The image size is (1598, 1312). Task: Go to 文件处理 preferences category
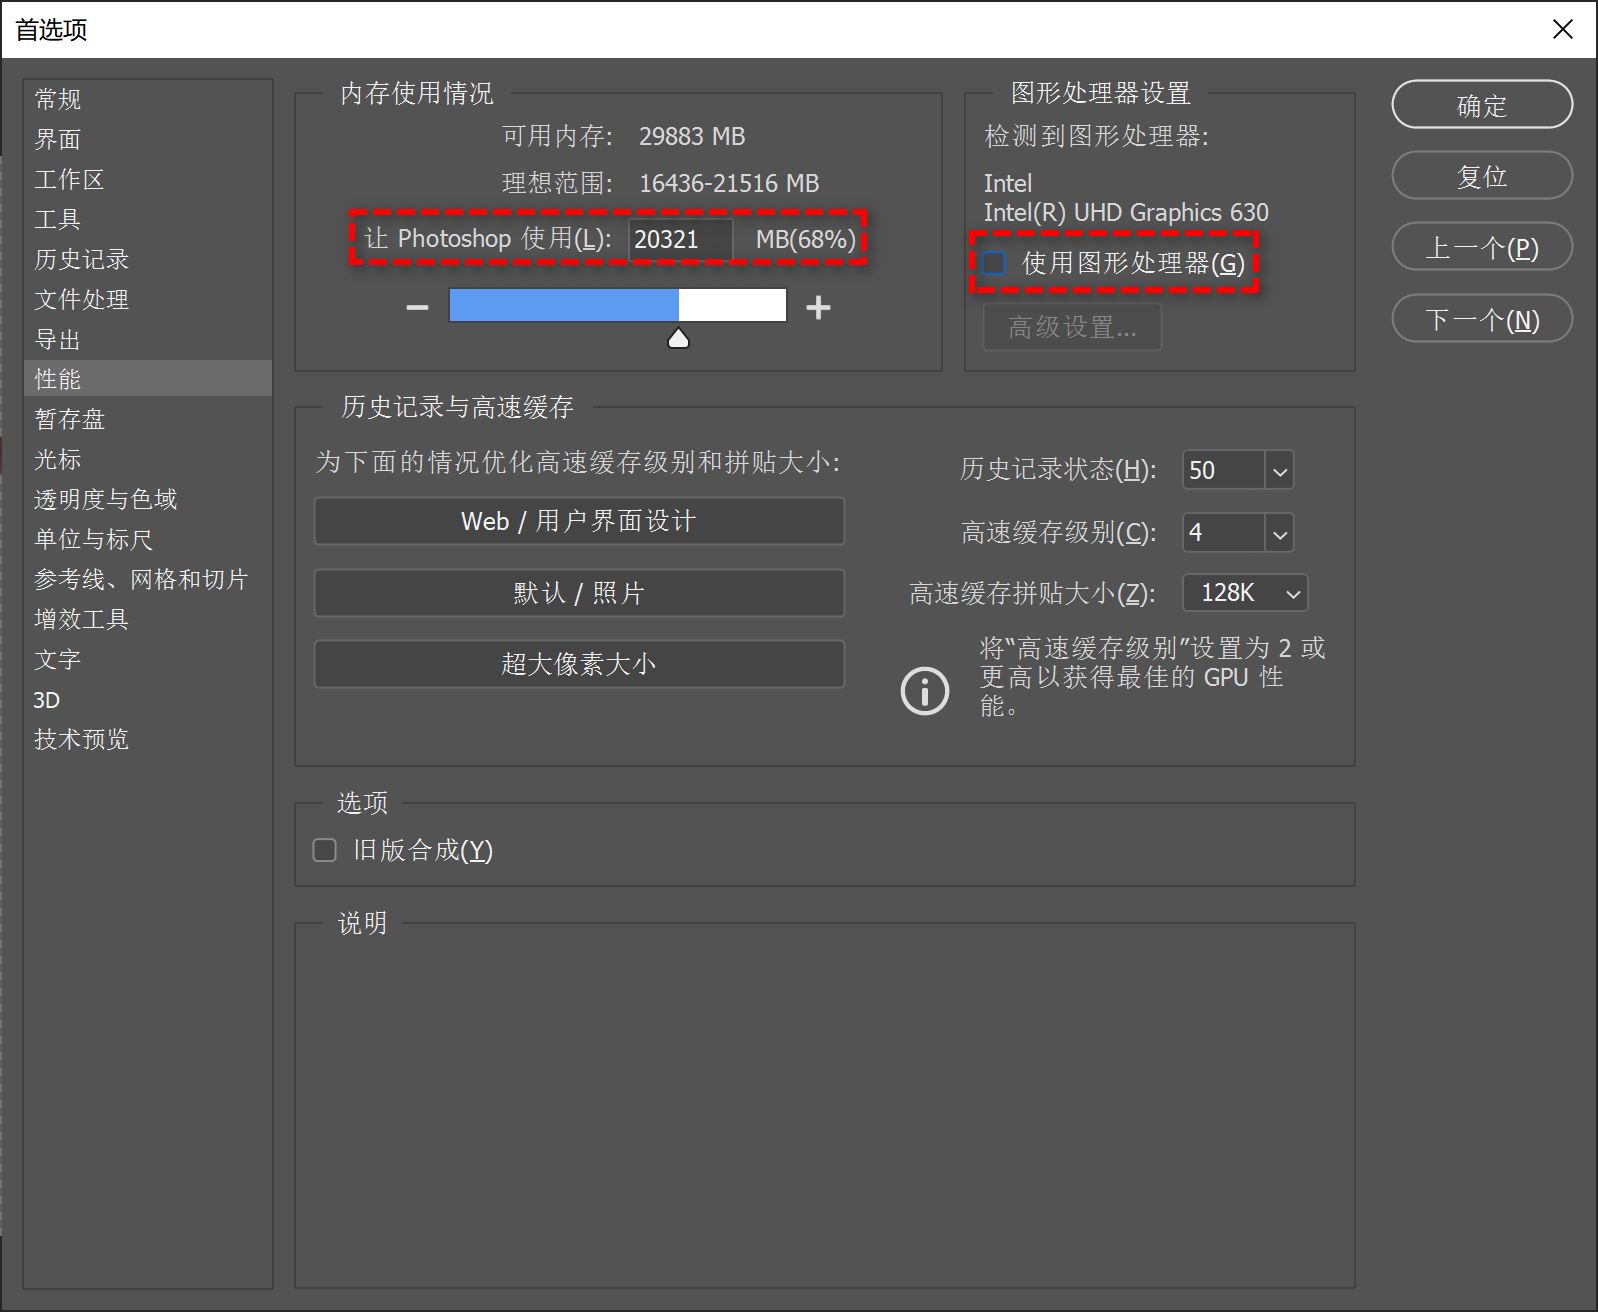coord(148,299)
